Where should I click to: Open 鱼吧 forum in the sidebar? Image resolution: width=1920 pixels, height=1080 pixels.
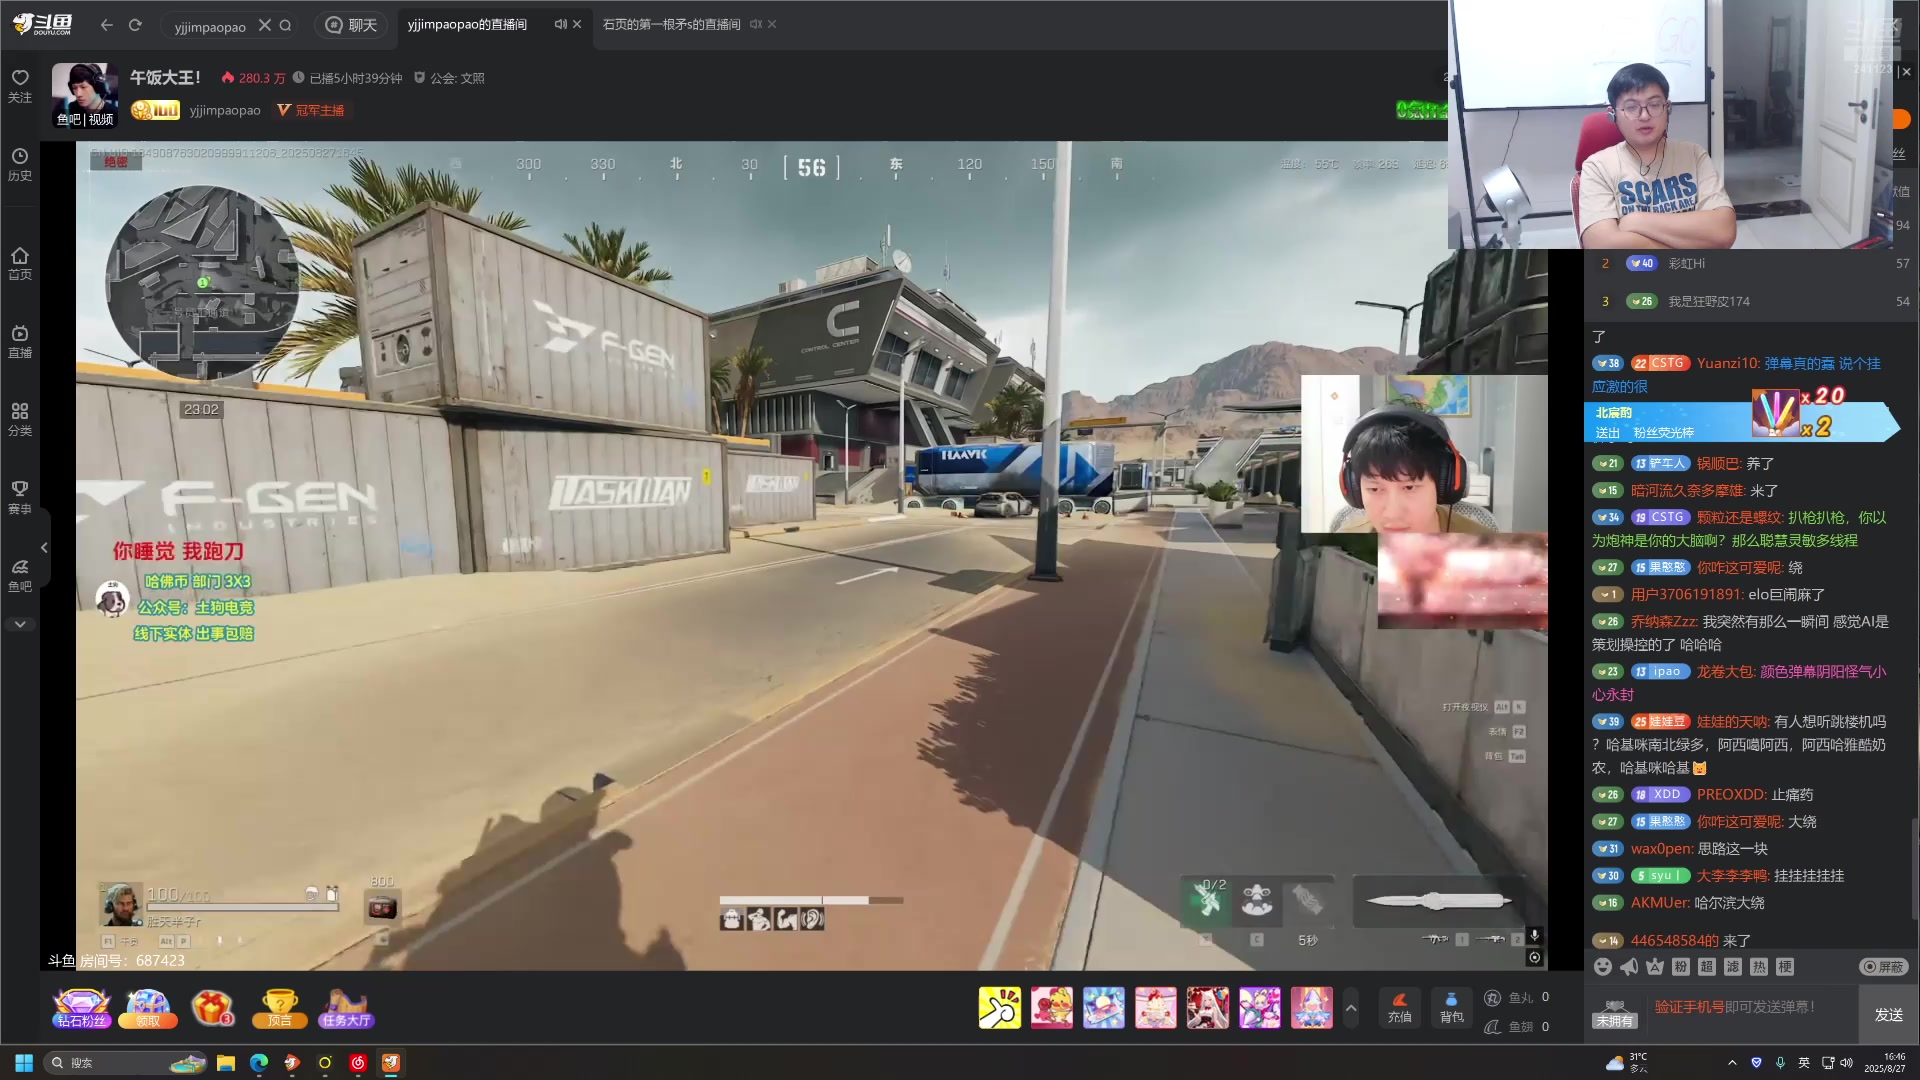(x=20, y=575)
